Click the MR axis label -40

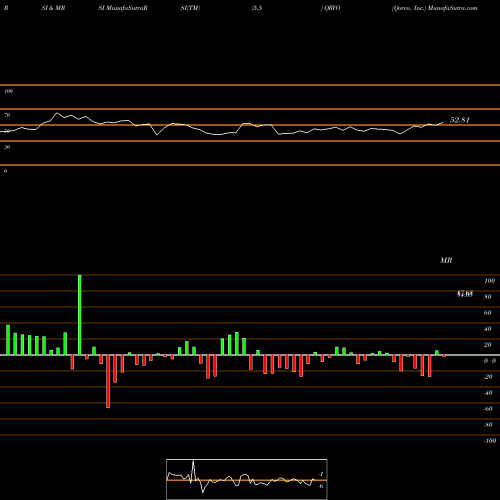pyautogui.click(x=488, y=393)
